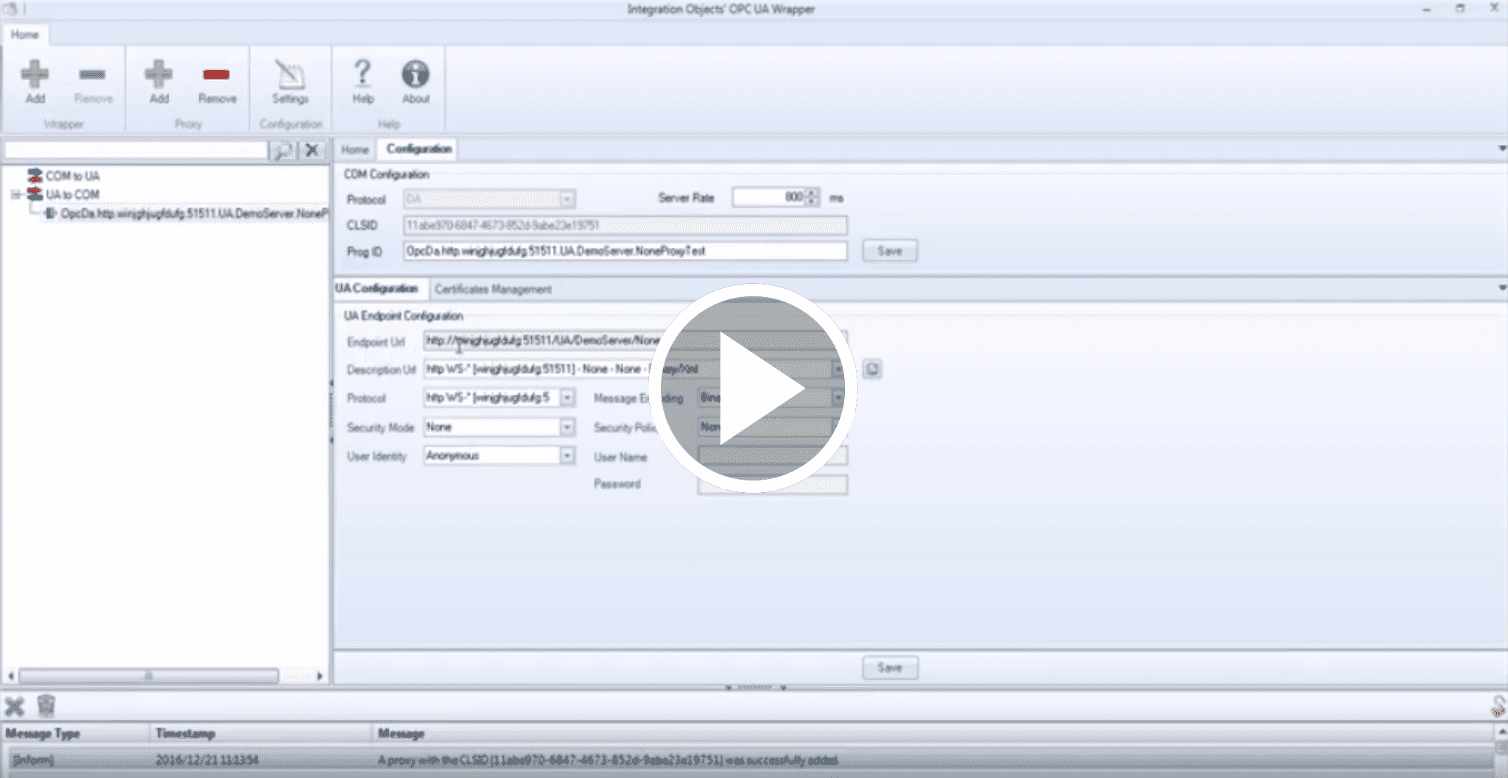
Task: Click the refresh icon at log panel right
Action: pos(1498,706)
